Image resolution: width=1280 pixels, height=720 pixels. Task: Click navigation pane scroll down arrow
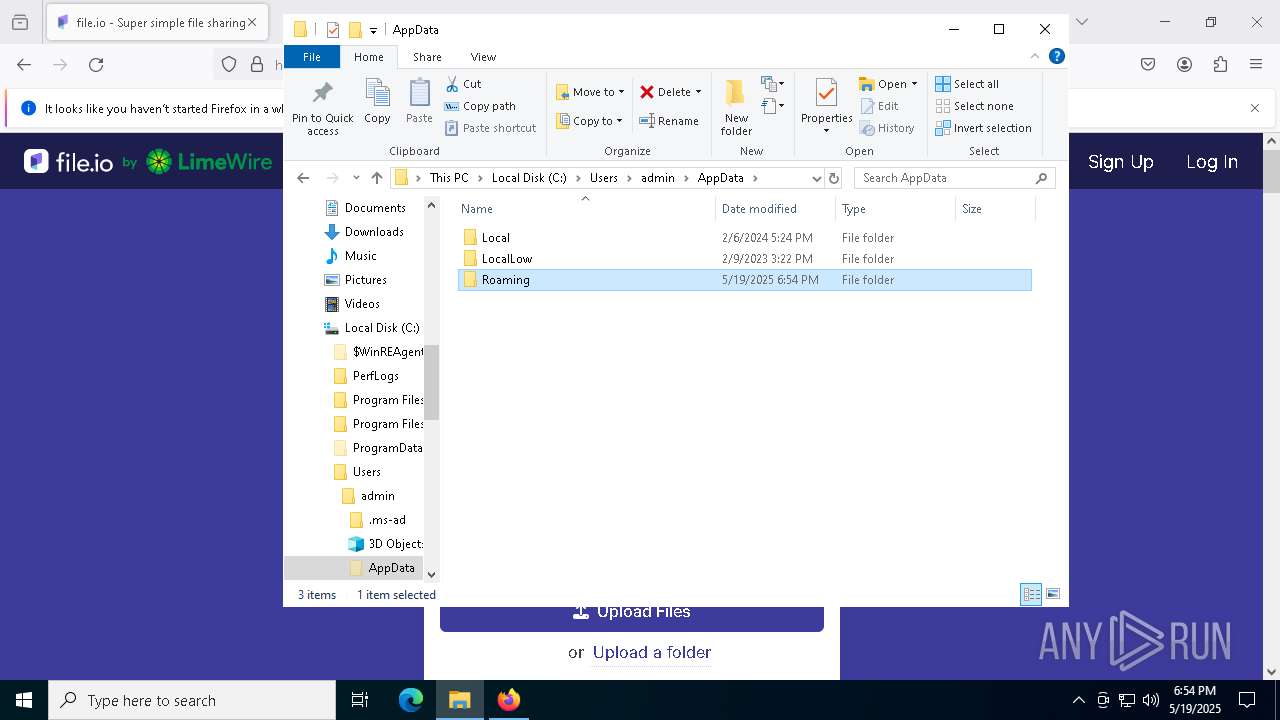coord(431,575)
